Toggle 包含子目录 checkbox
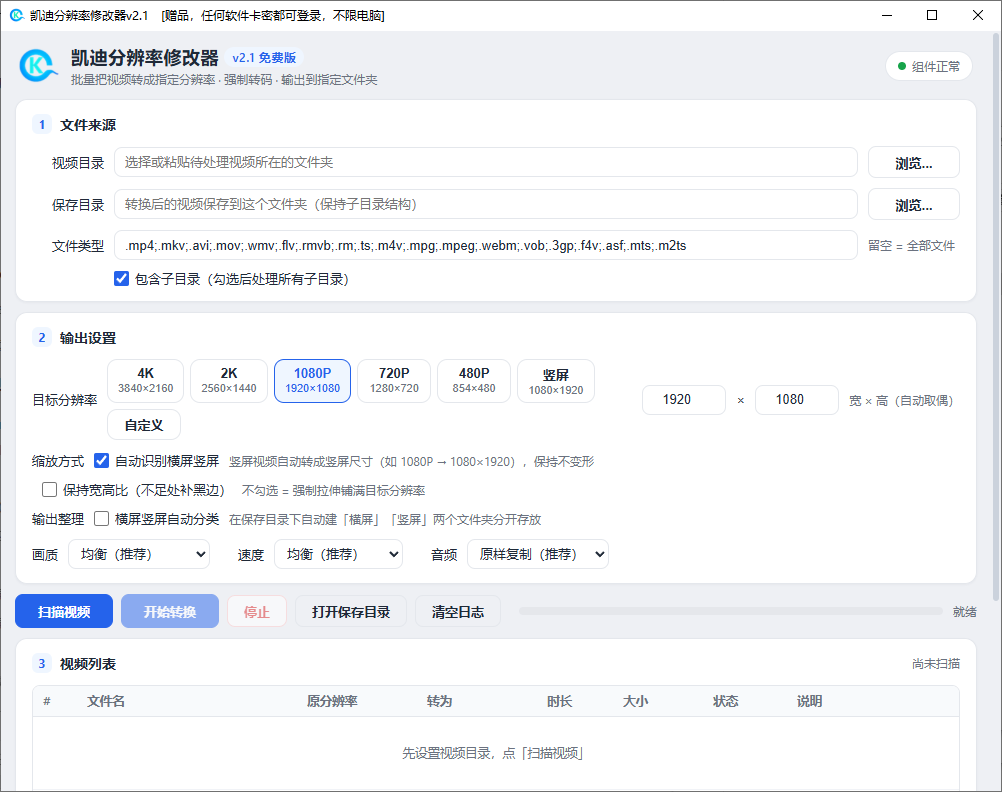1002x792 pixels. click(121, 279)
